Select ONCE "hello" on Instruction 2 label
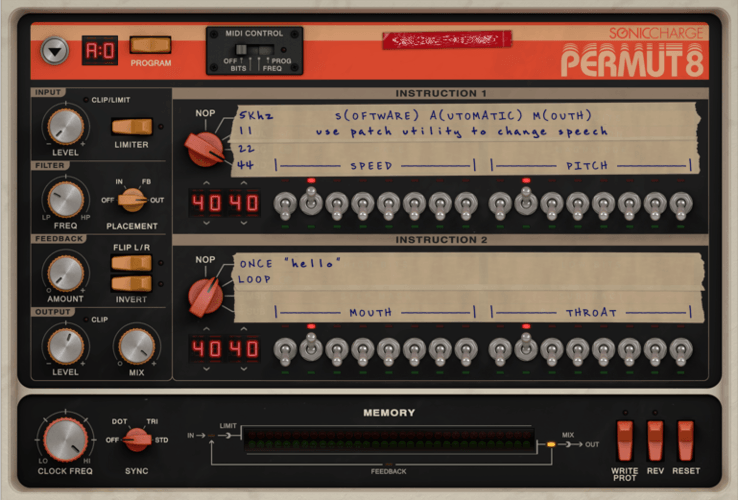The image size is (738, 500). pos(289,263)
